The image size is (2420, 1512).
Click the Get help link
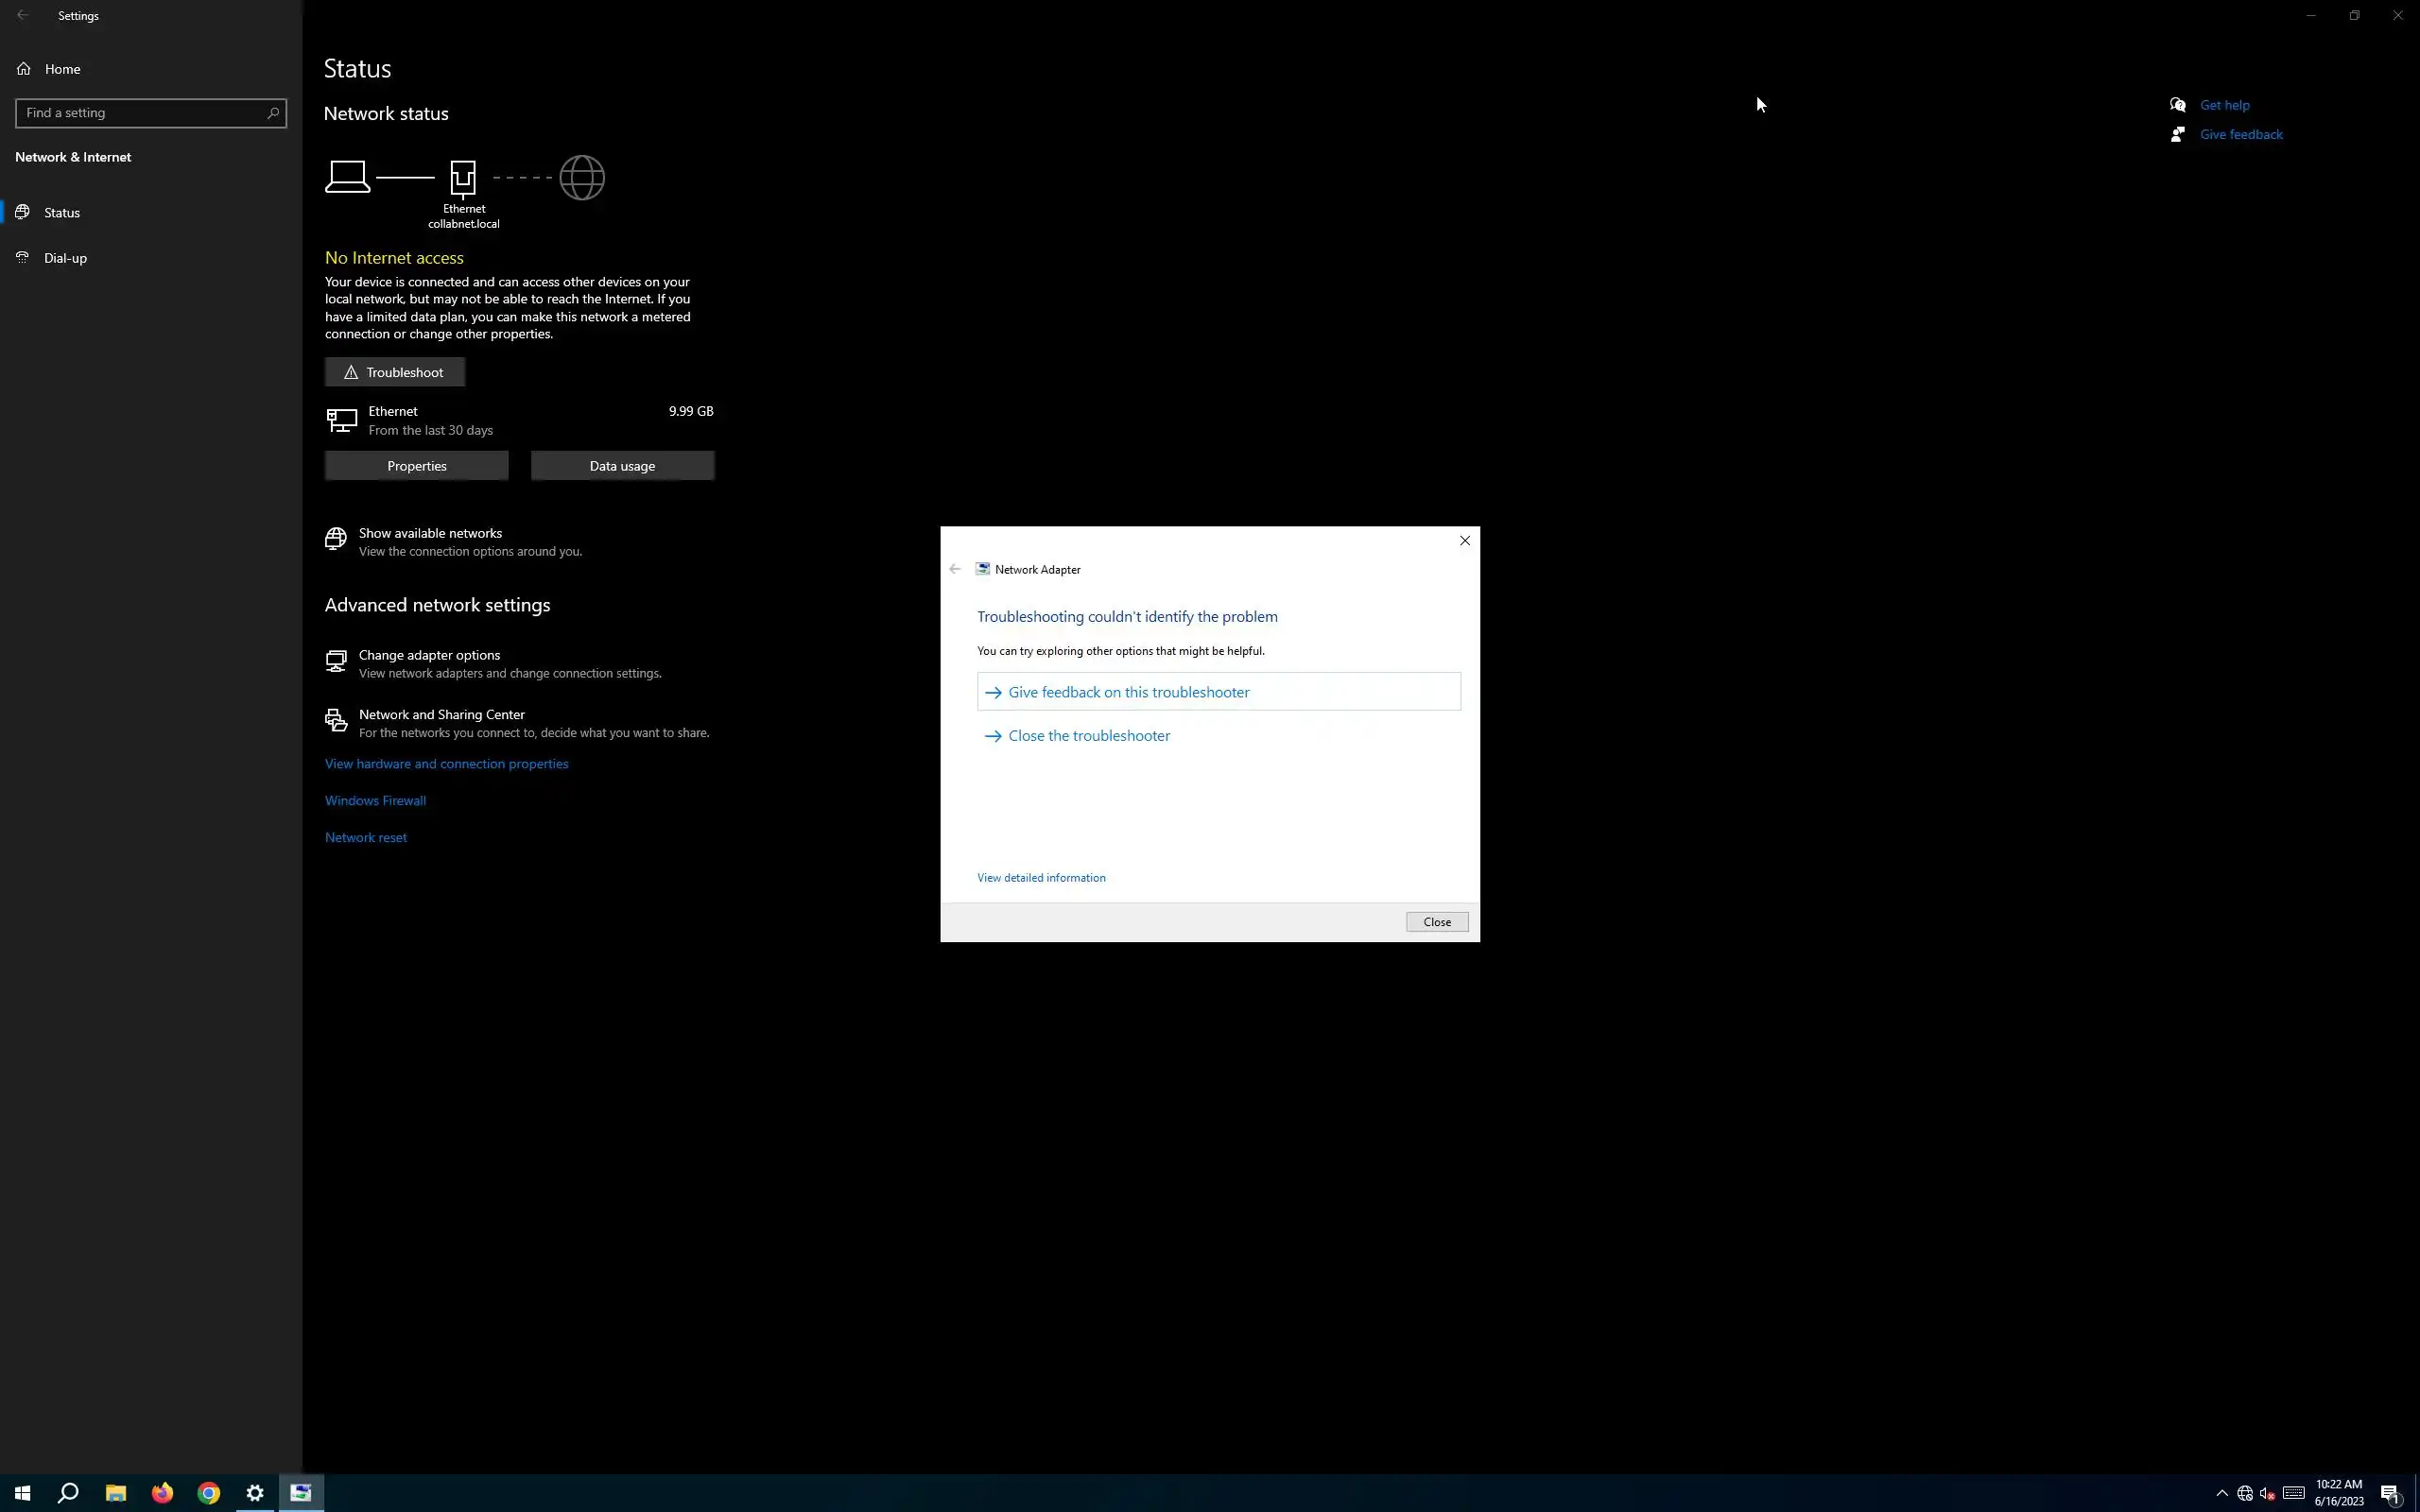(2224, 105)
